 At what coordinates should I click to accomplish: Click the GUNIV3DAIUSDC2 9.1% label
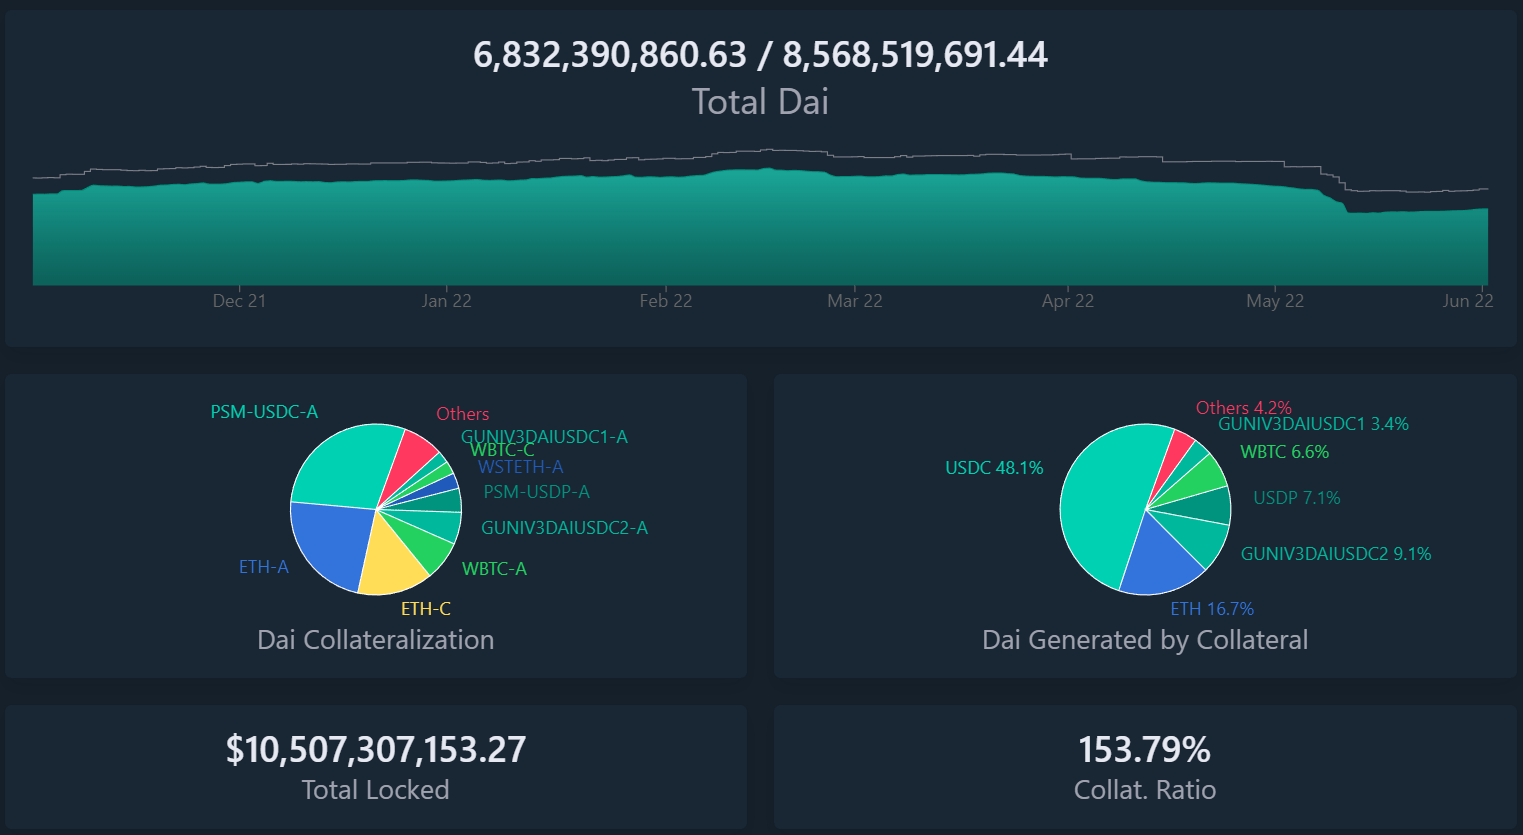click(x=1335, y=554)
